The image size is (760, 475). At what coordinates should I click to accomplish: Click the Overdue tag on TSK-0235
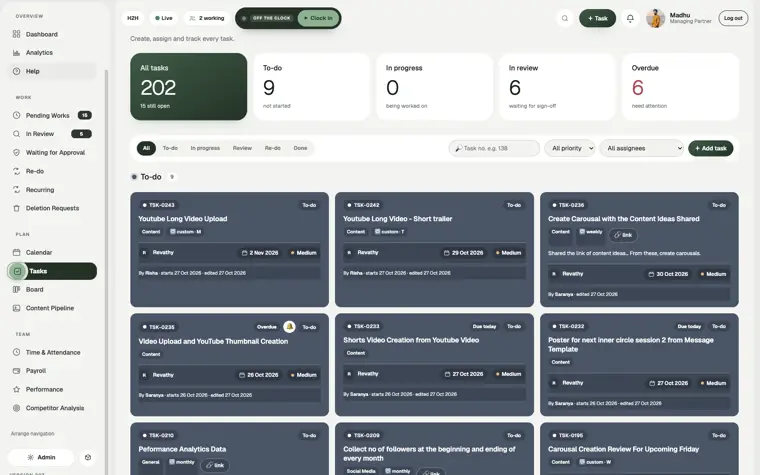point(267,327)
